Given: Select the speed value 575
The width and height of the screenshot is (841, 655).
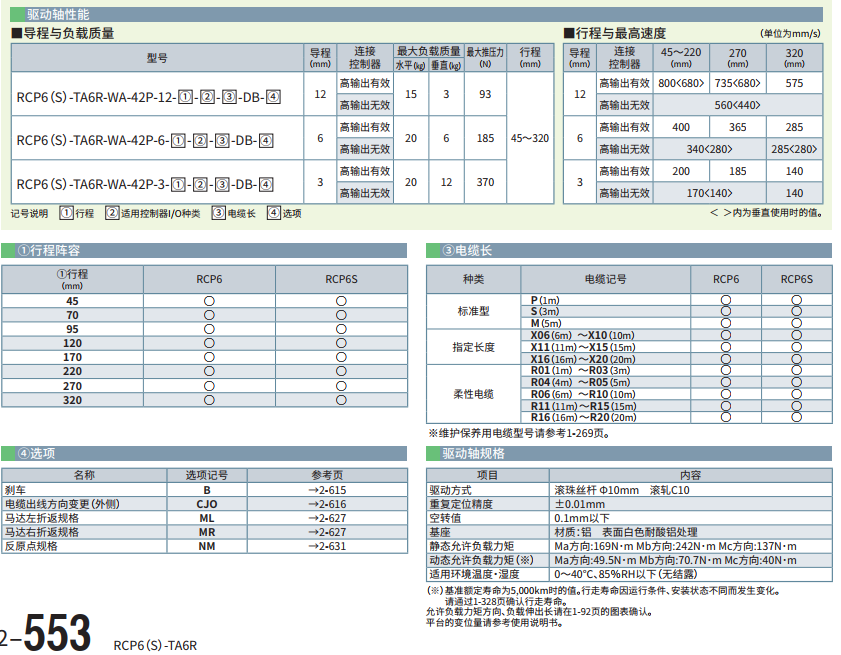Looking at the screenshot, I should click(x=794, y=83).
